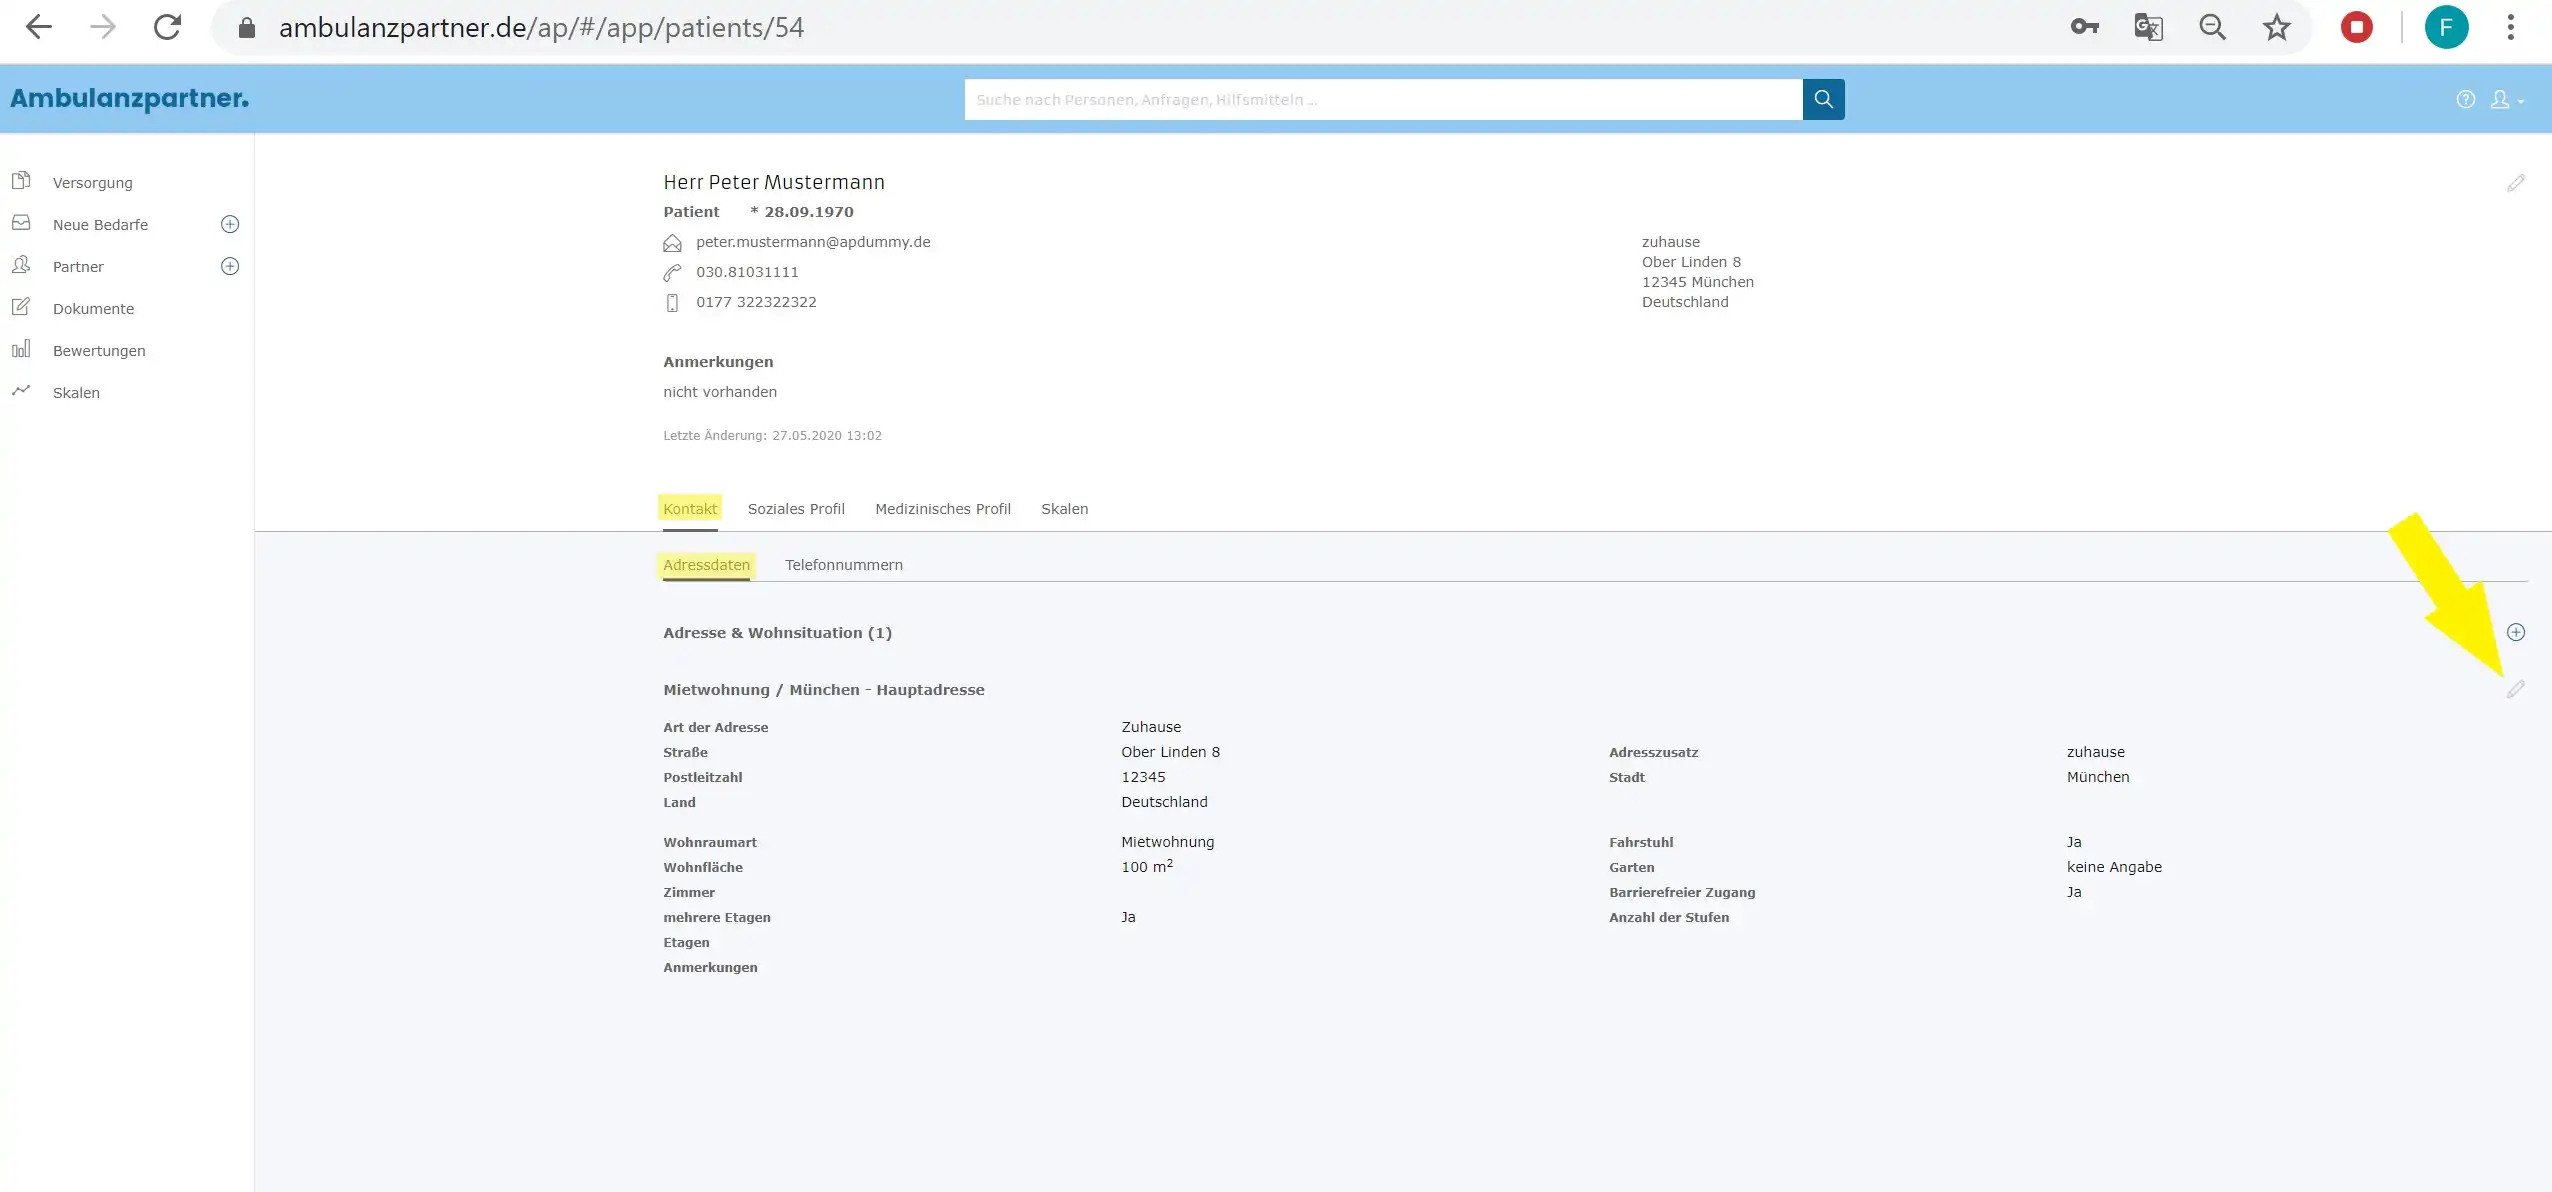Open Versorgung in the sidebar
This screenshot has height=1192, width=2552.
click(x=93, y=182)
